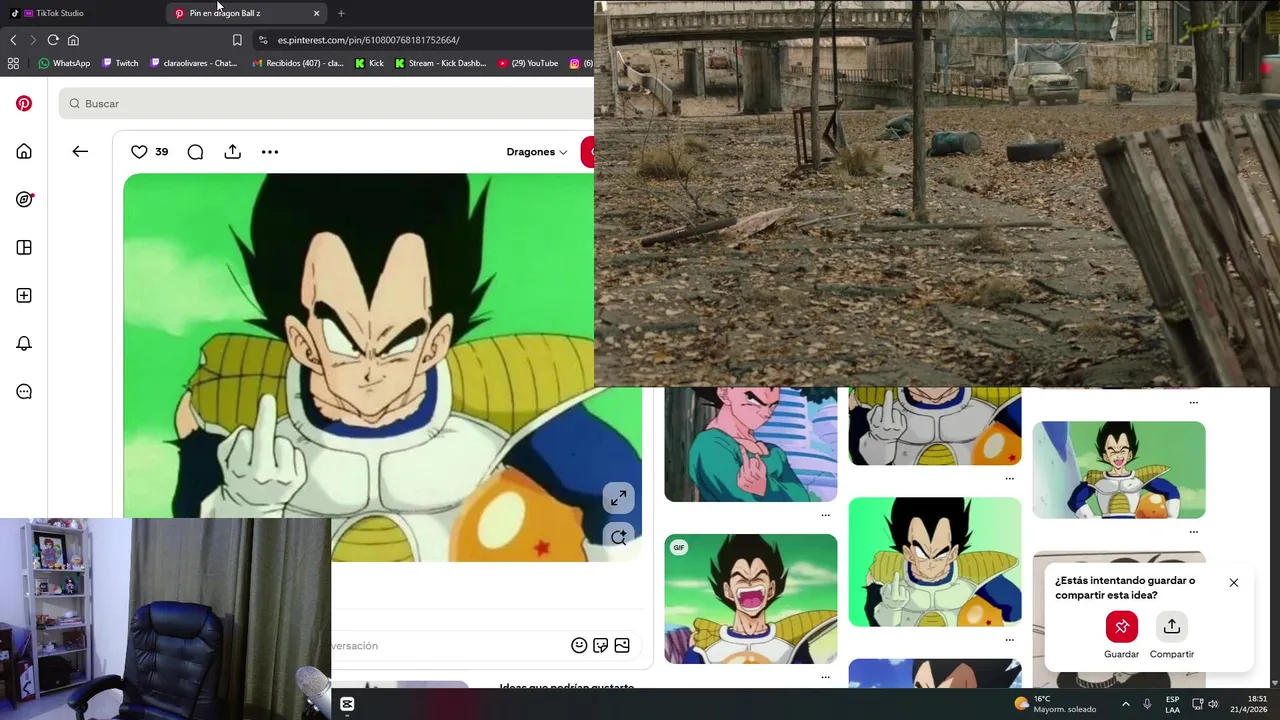The image size is (1280, 720).
Task: Click the comment conversation input field
Action: click(450, 646)
